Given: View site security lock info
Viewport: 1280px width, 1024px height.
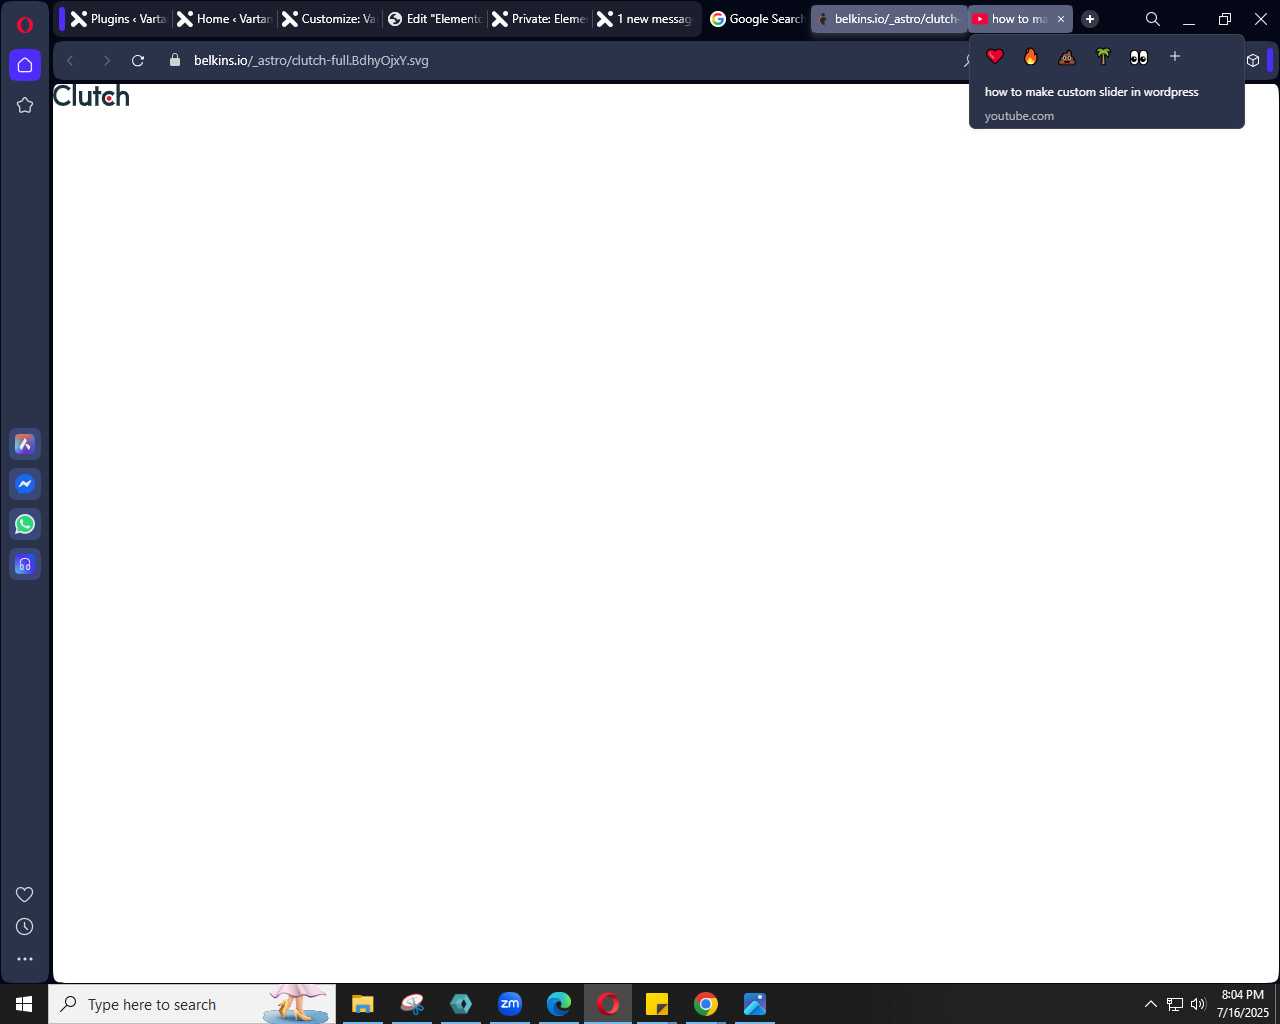Looking at the screenshot, I should pyautogui.click(x=175, y=61).
